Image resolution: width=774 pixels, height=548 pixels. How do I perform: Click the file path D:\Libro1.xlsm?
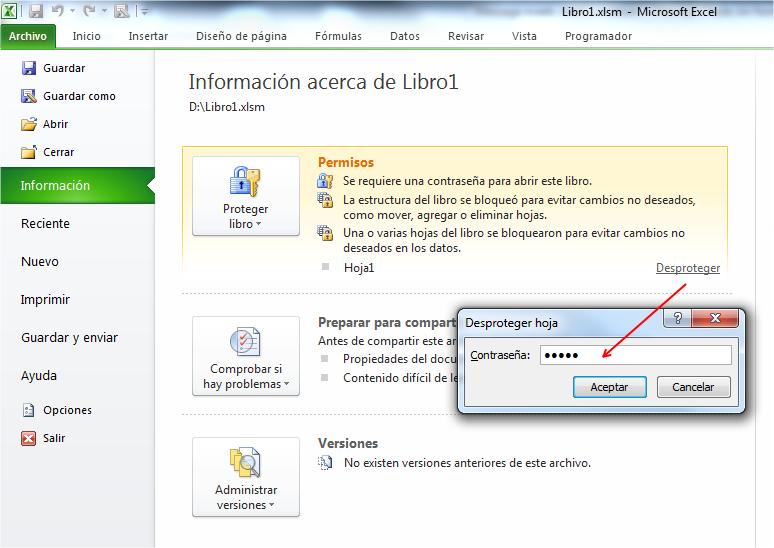click(x=227, y=107)
